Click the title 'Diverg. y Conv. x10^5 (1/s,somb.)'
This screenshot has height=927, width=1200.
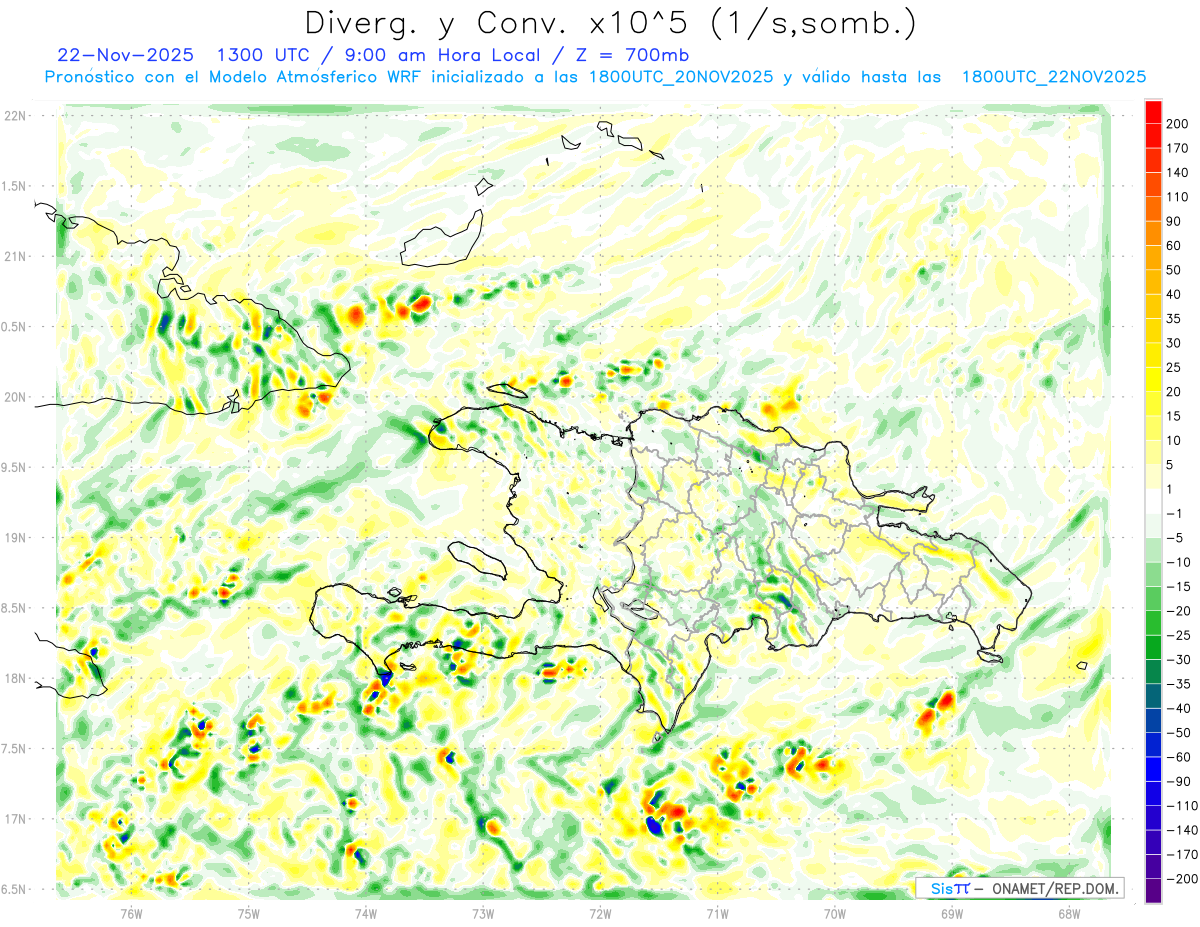[610, 22]
